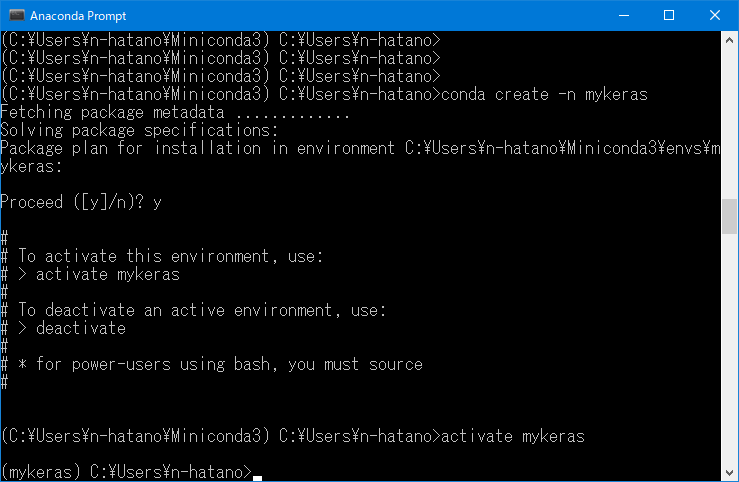Click the vertical scrollbar thumb
The width and height of the screenshot is (739, 482).
730,216
